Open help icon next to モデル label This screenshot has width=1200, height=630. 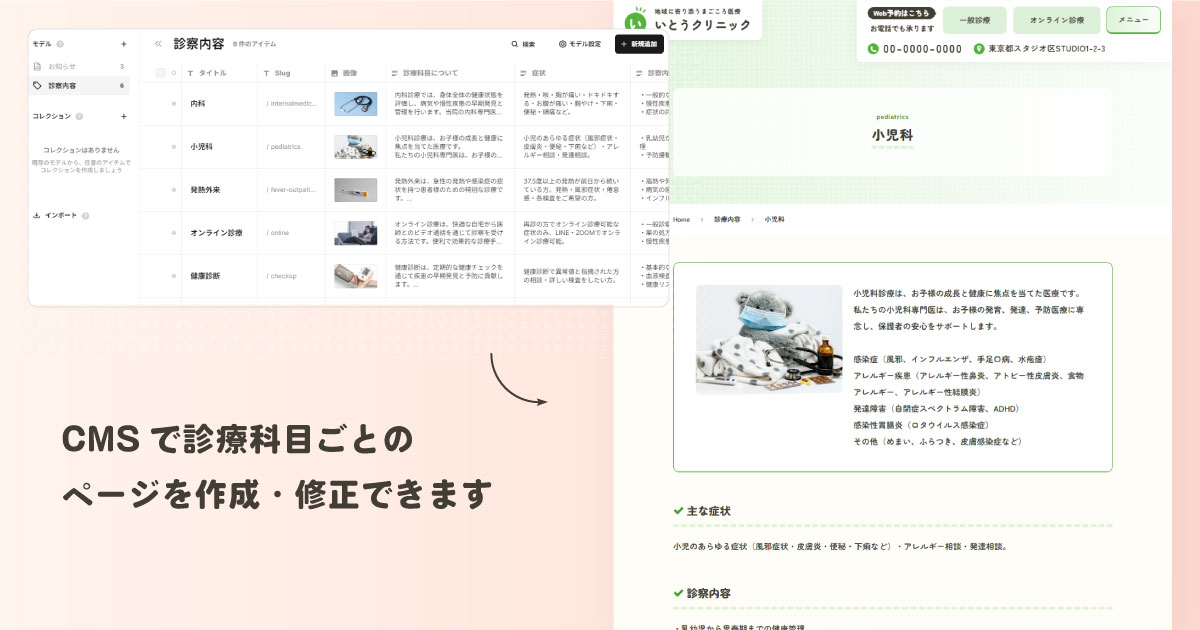click(60, 44)
